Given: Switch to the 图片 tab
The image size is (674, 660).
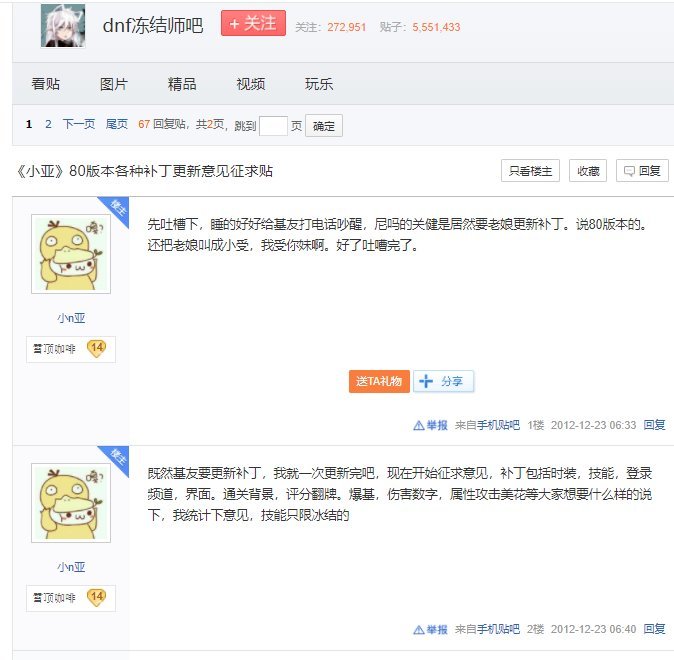Looking at the screenshot, I should 113,84.
